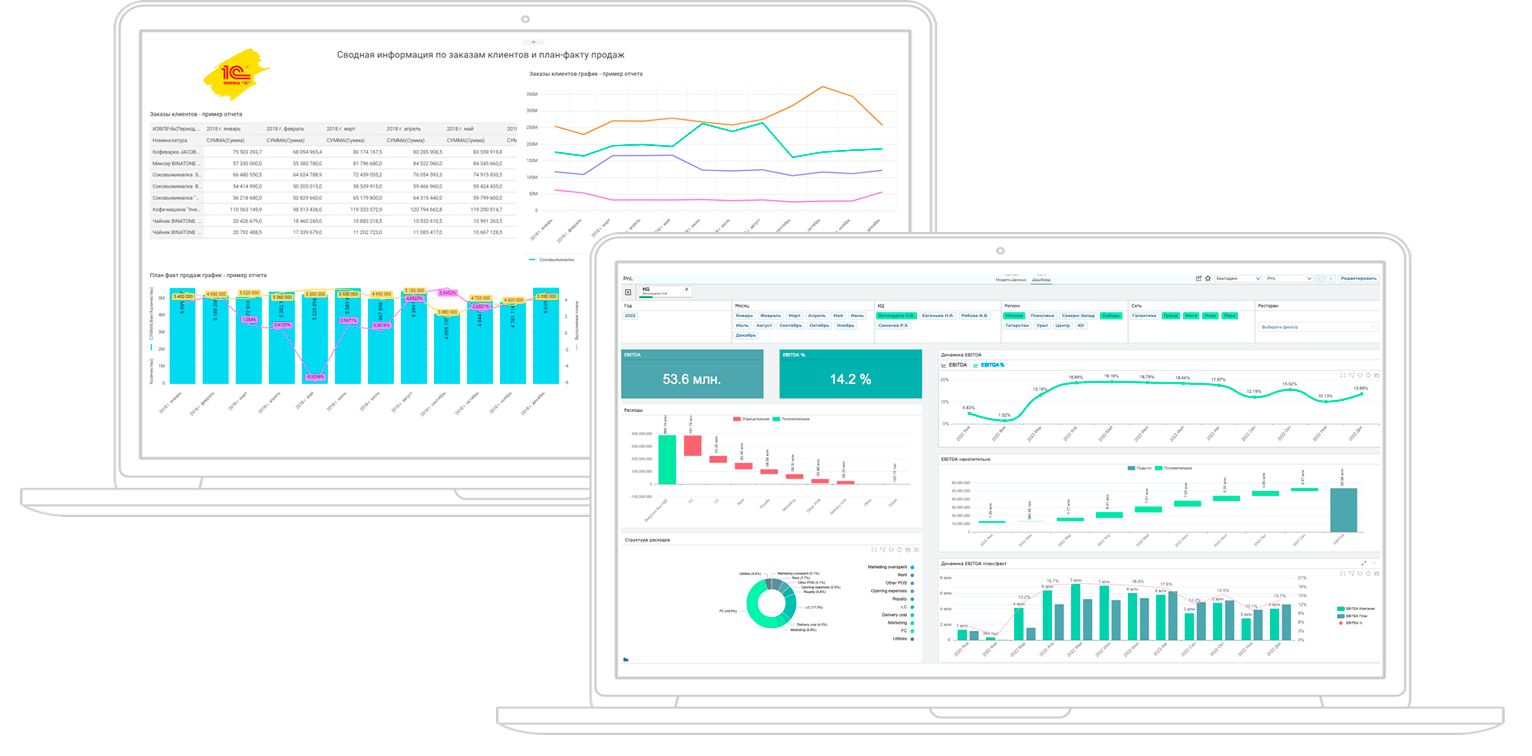Click the folder icon under the donut chart
Screen dimensions: 1532x756
pos(626,660)
